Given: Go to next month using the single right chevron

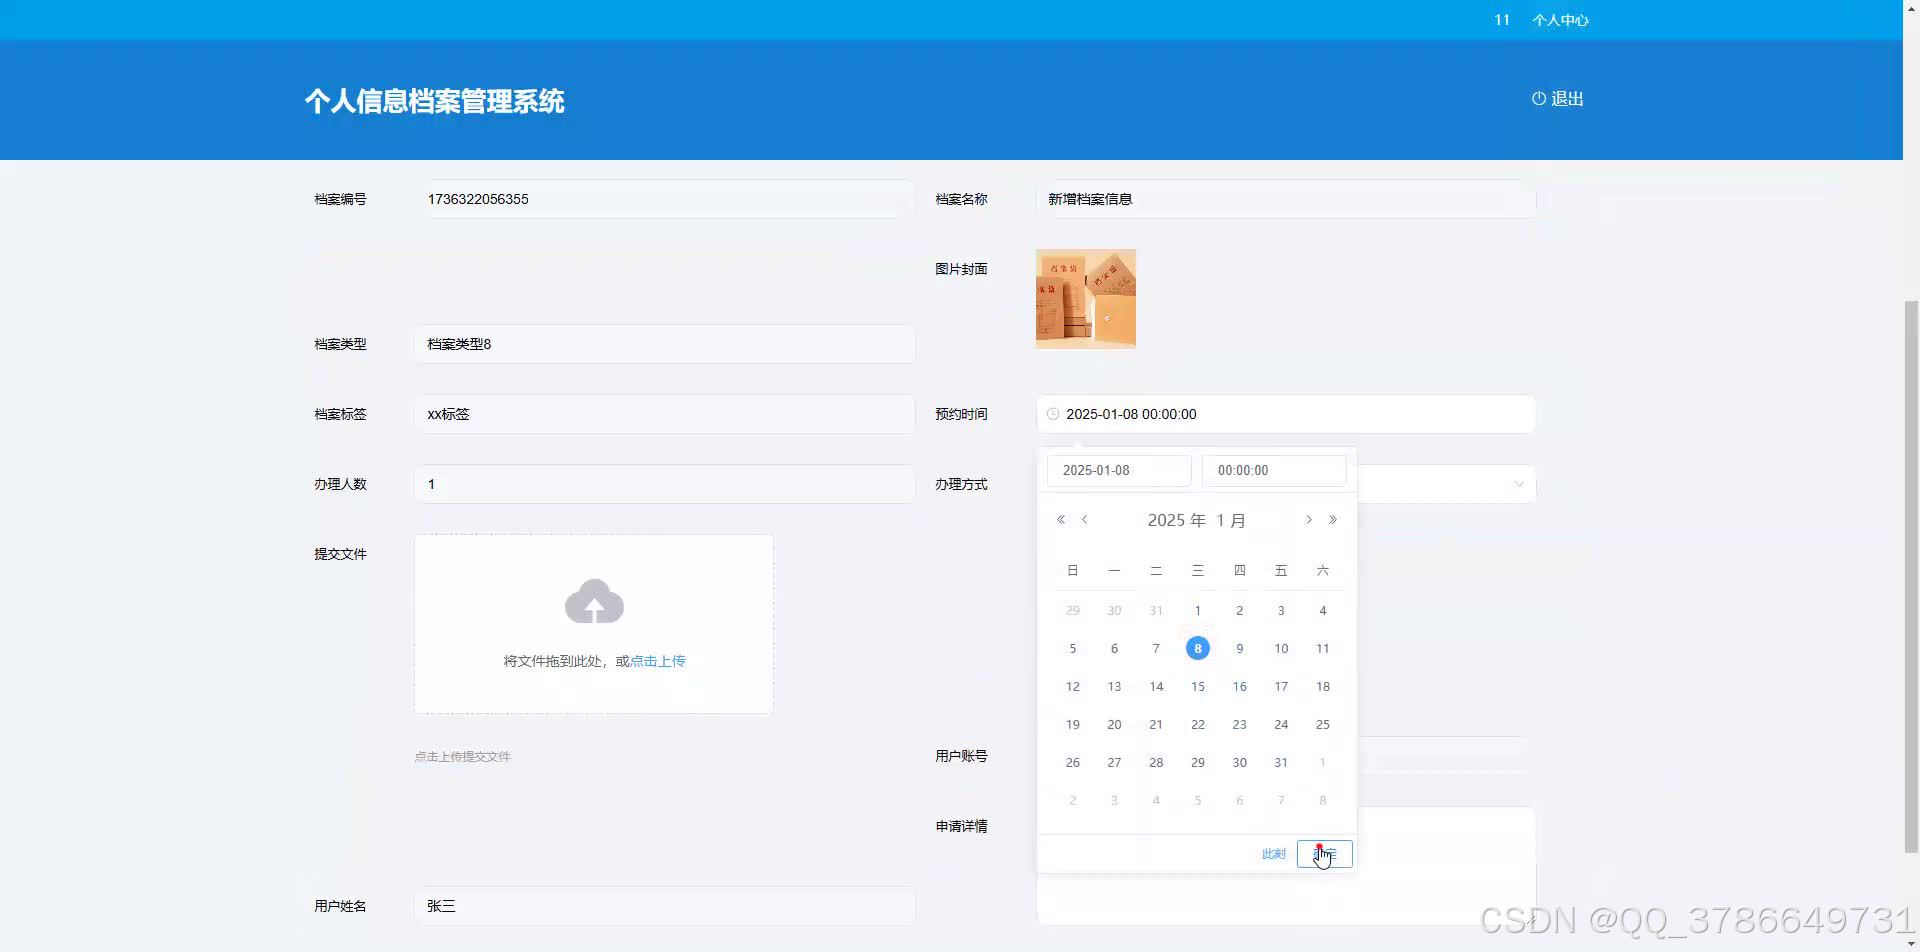Looking at the screenshot, I should pyautogui.click(x=1309, y=519).
